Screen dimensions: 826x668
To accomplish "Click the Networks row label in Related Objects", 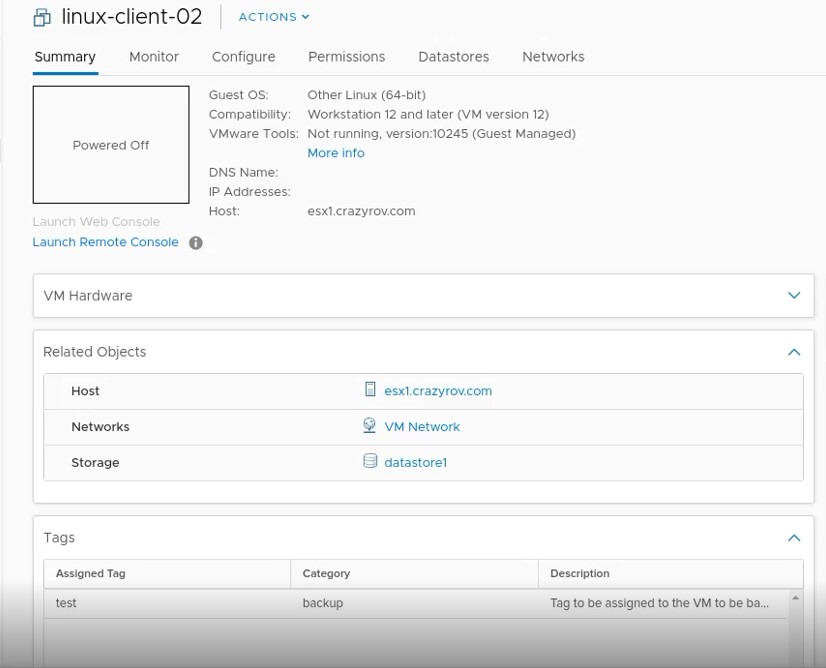I will click(100, 427).
